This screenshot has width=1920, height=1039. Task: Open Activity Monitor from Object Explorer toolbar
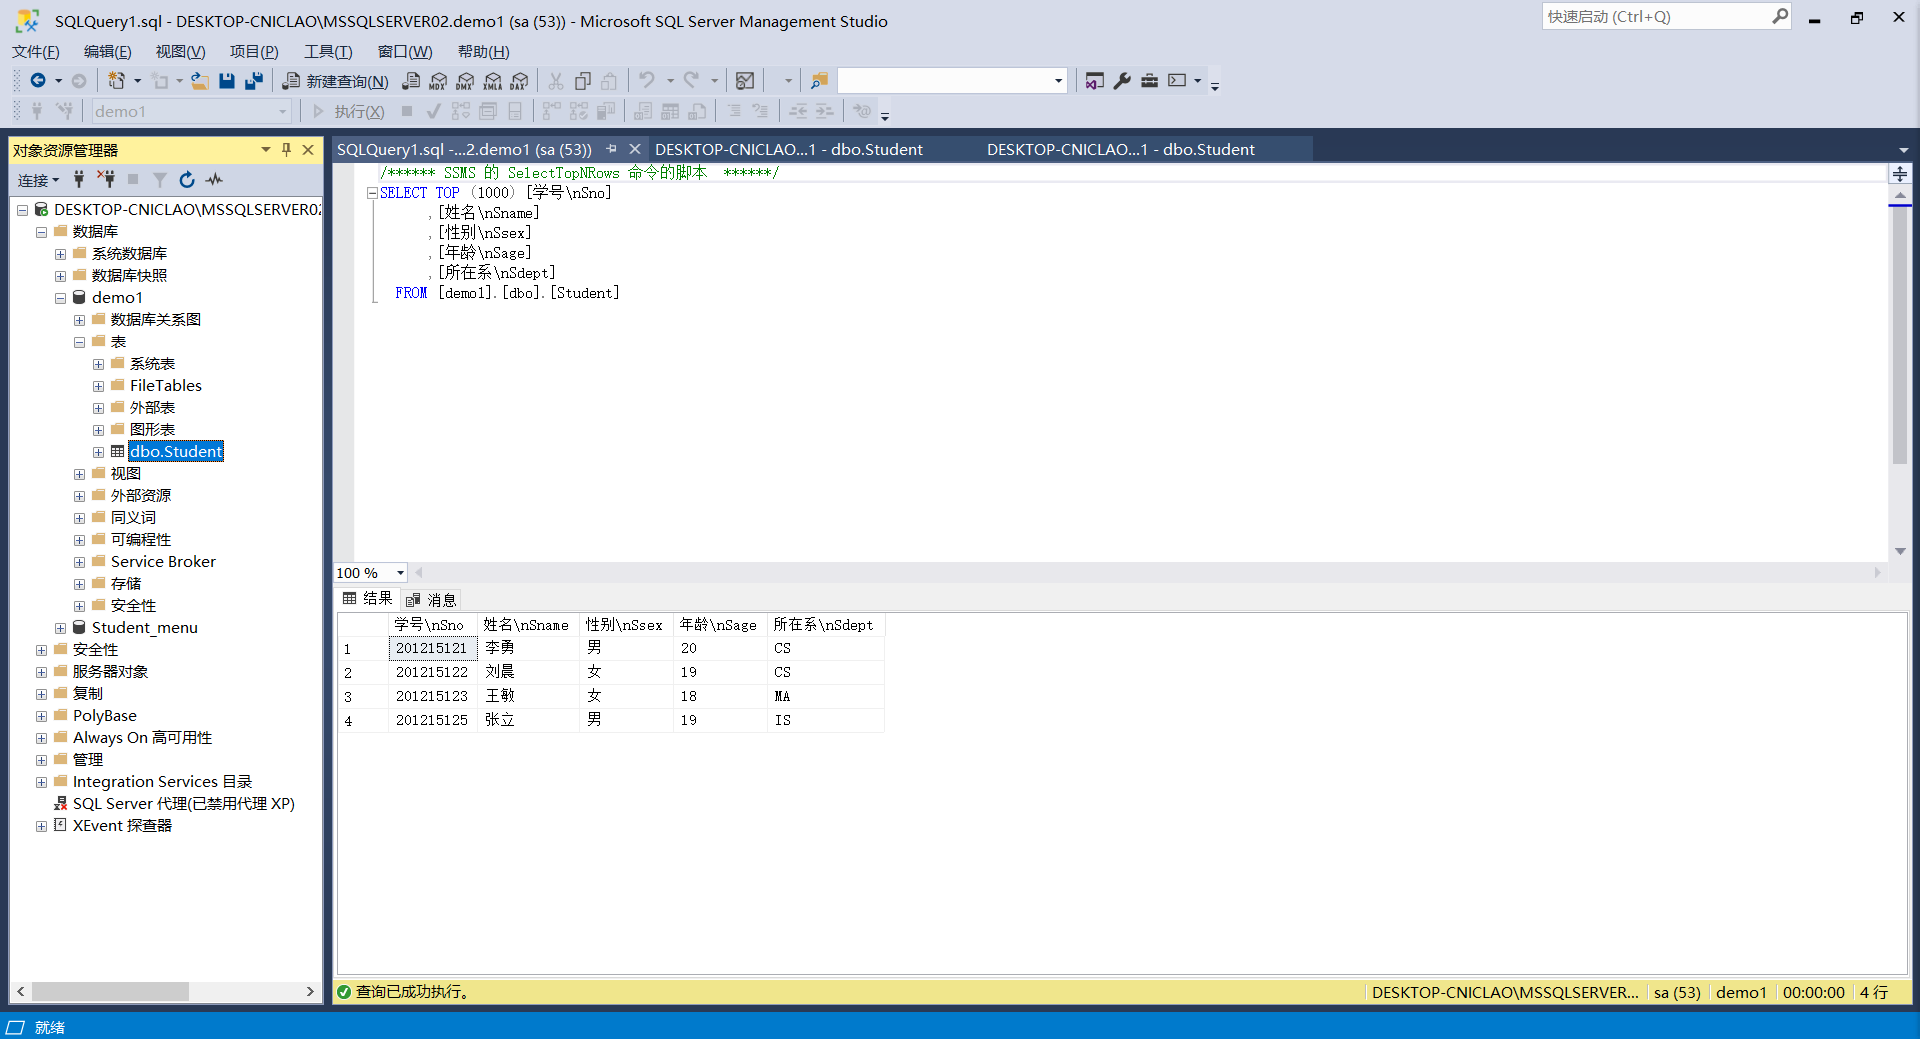[x=214, y=180]
